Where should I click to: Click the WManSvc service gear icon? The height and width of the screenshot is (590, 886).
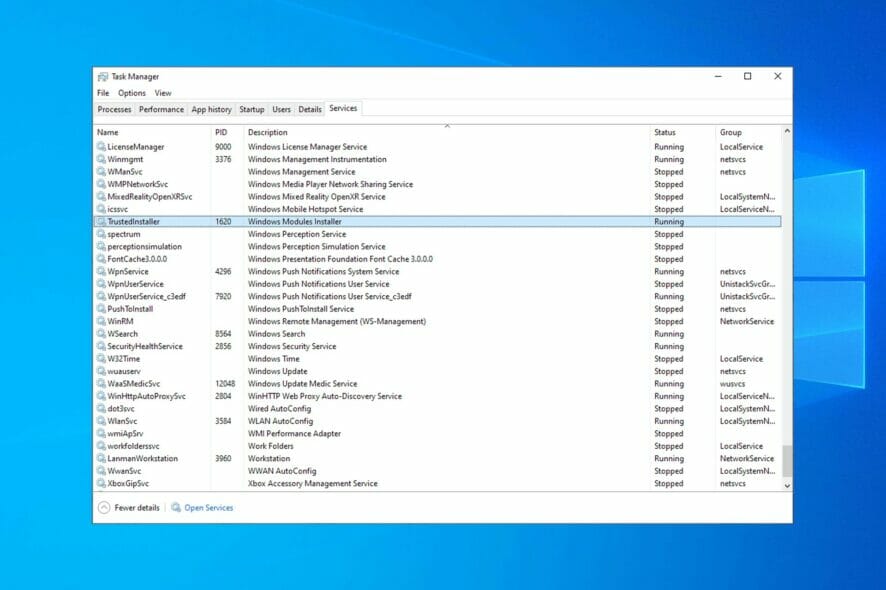coord(101,171)
